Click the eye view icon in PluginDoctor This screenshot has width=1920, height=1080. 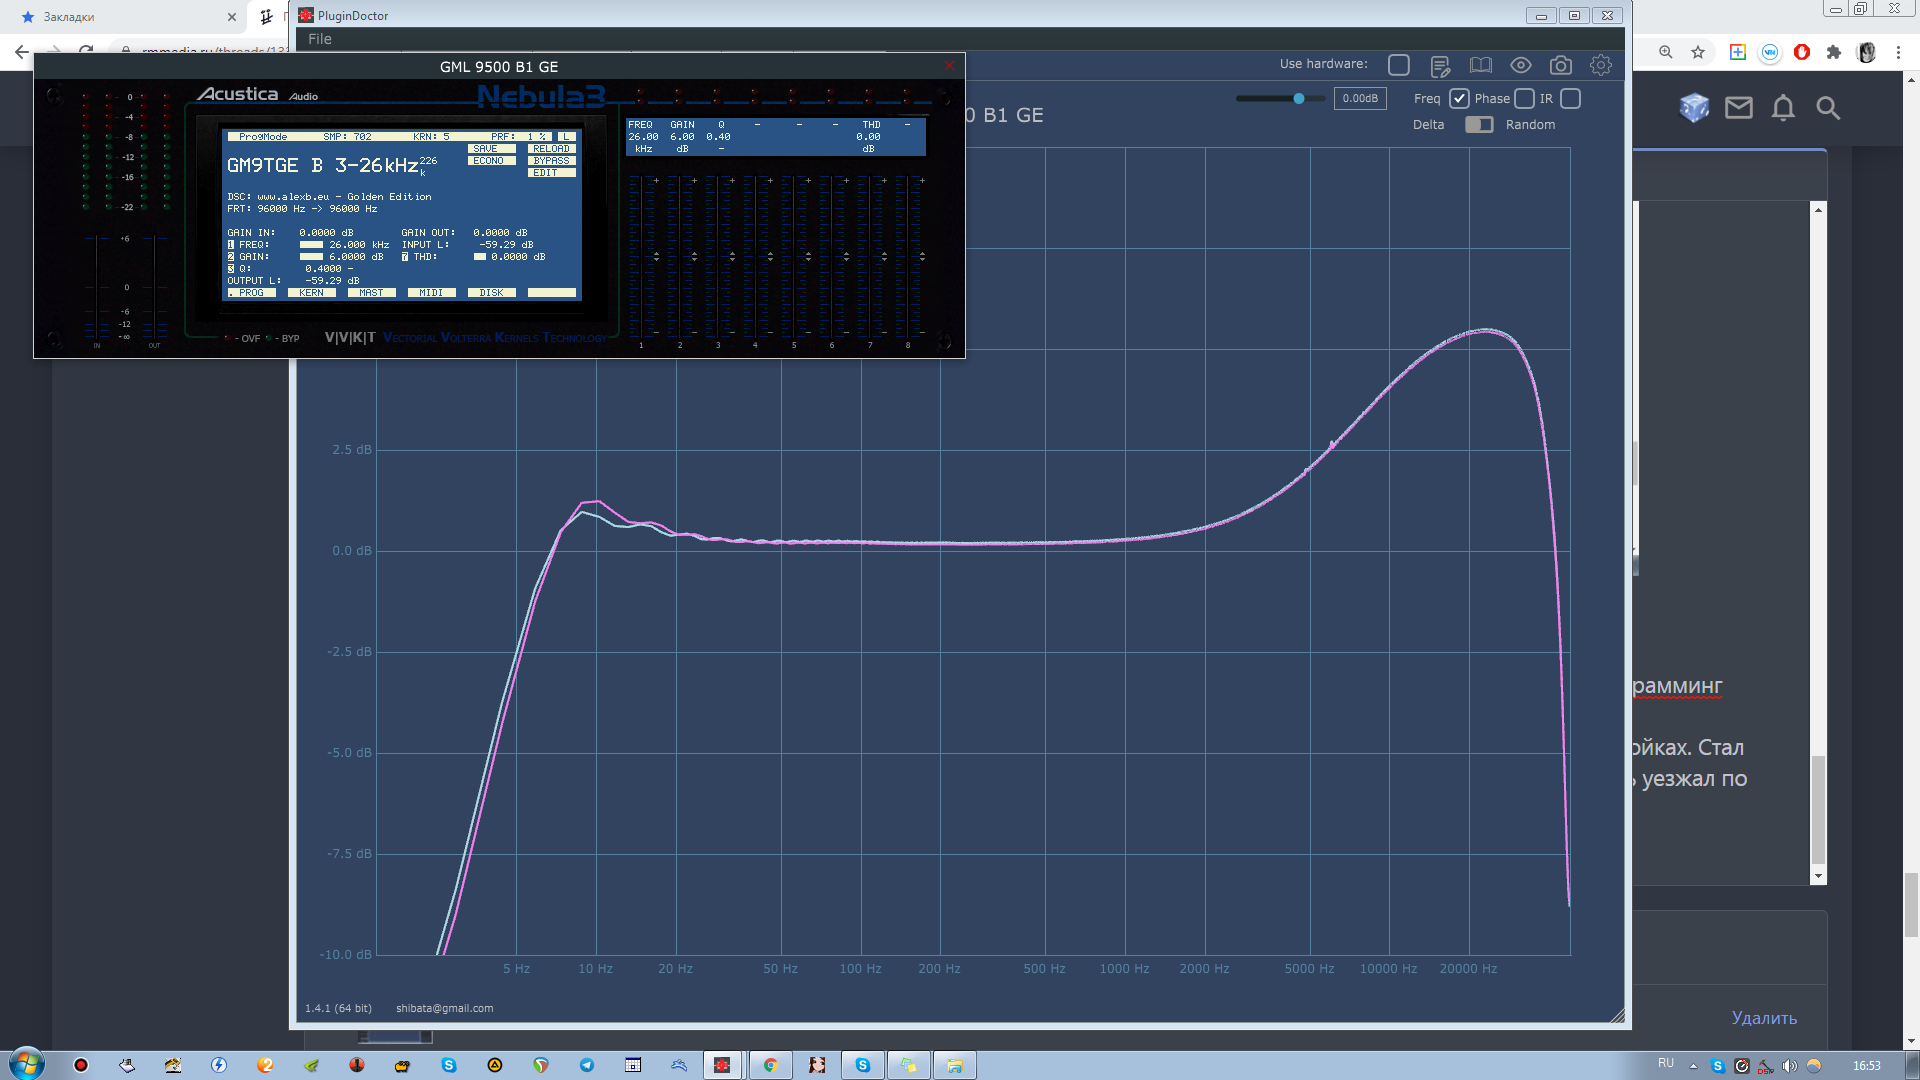click(1520, 66)
